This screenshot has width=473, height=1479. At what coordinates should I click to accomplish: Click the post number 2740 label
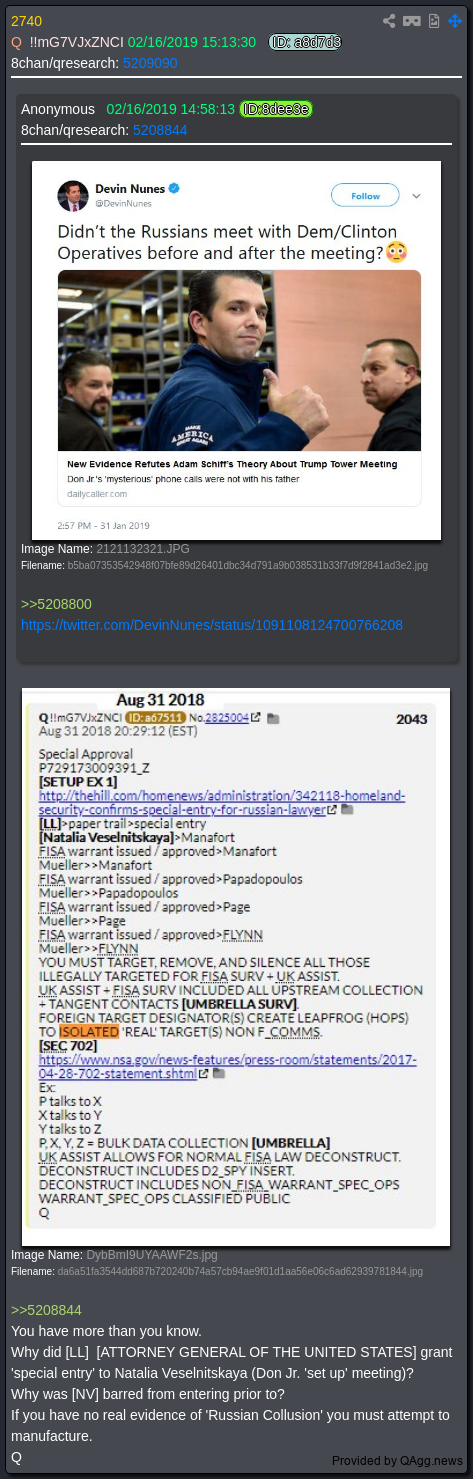[27, 21]
